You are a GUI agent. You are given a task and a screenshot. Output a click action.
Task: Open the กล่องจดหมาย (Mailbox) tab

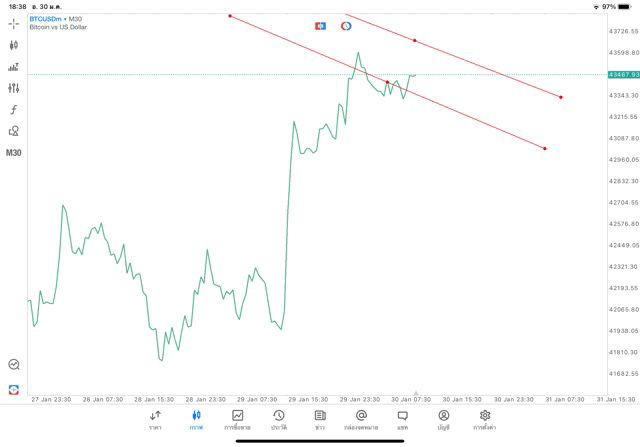tap(361, 419)
